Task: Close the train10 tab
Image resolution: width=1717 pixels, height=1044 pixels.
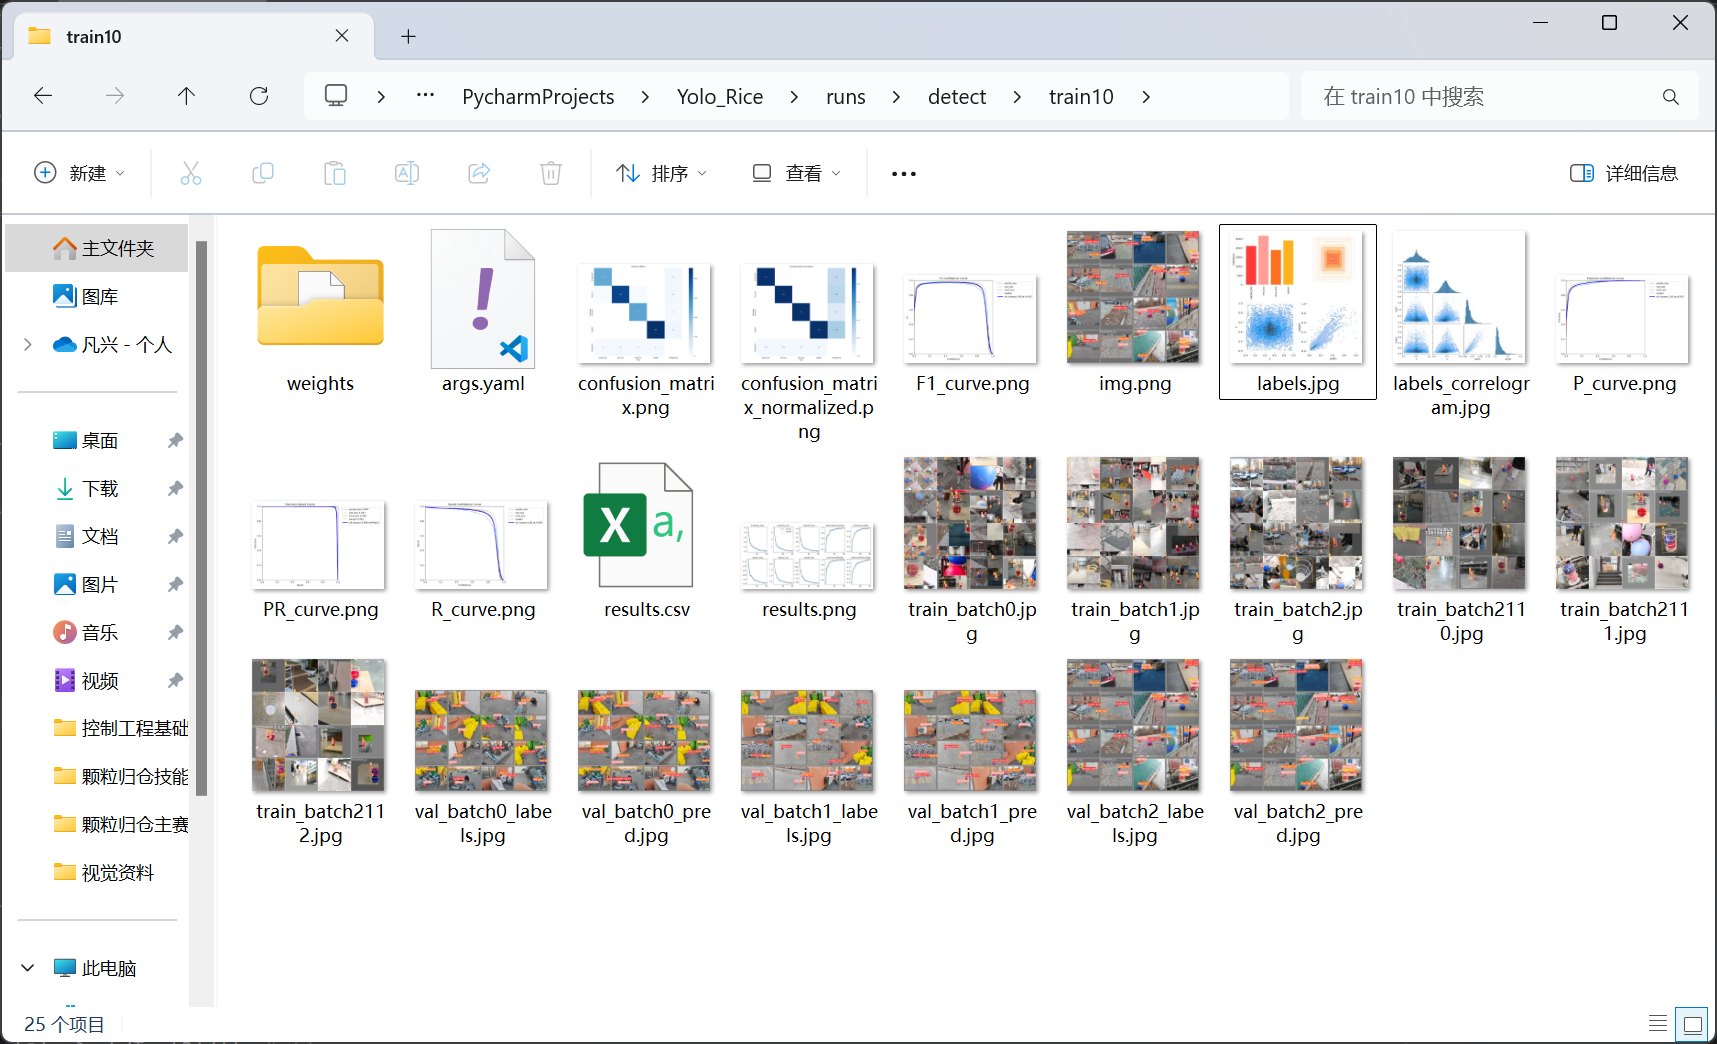Action: click(x=342, y=36)
